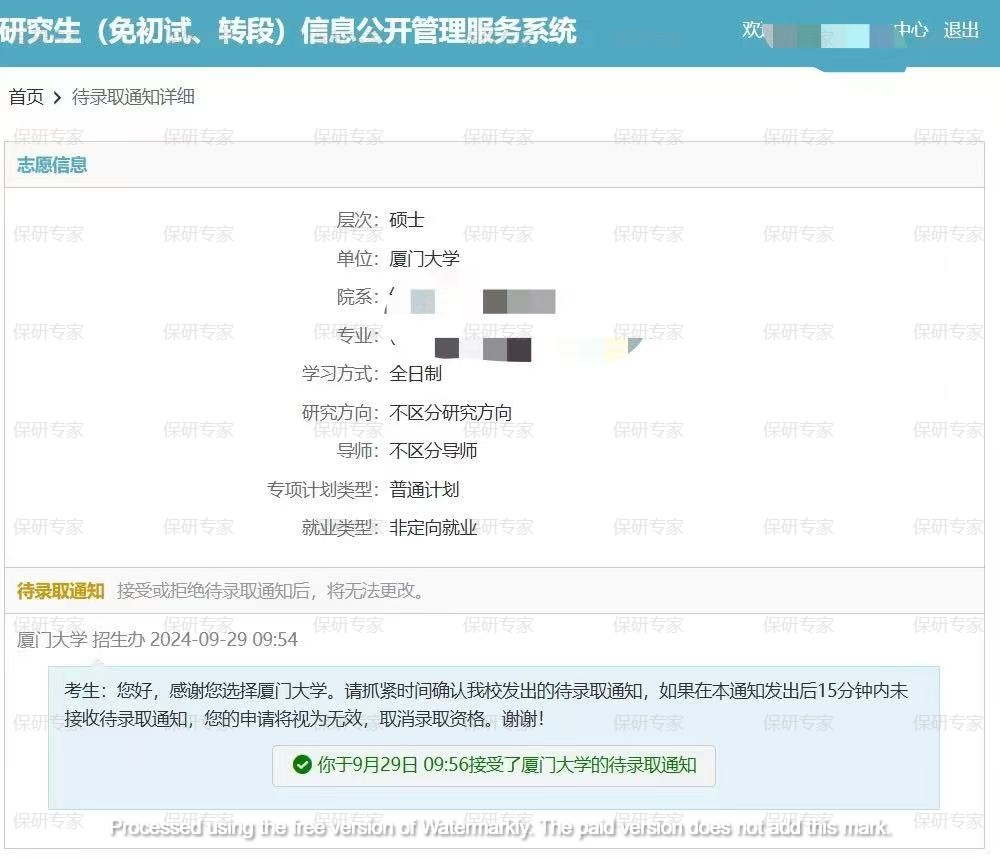Navigate to 首页 via the breadcrumb
Viewport: 1000px width, 859px height.
[x=23, y=97]
